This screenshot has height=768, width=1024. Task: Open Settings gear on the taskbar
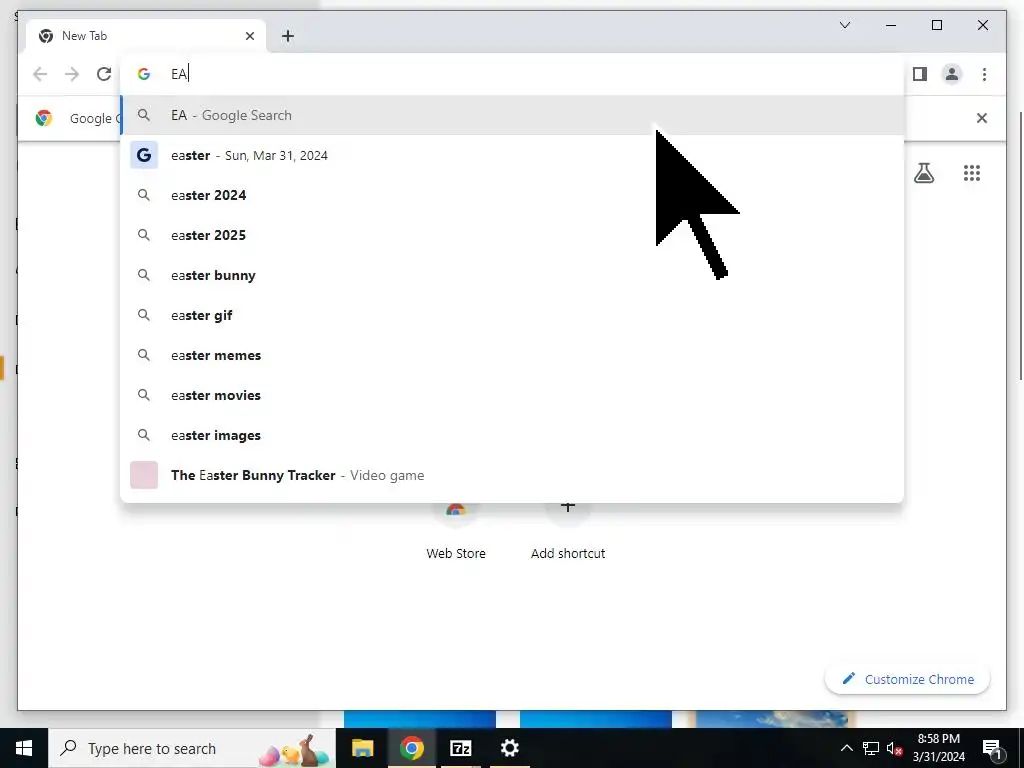click(509, 748)
